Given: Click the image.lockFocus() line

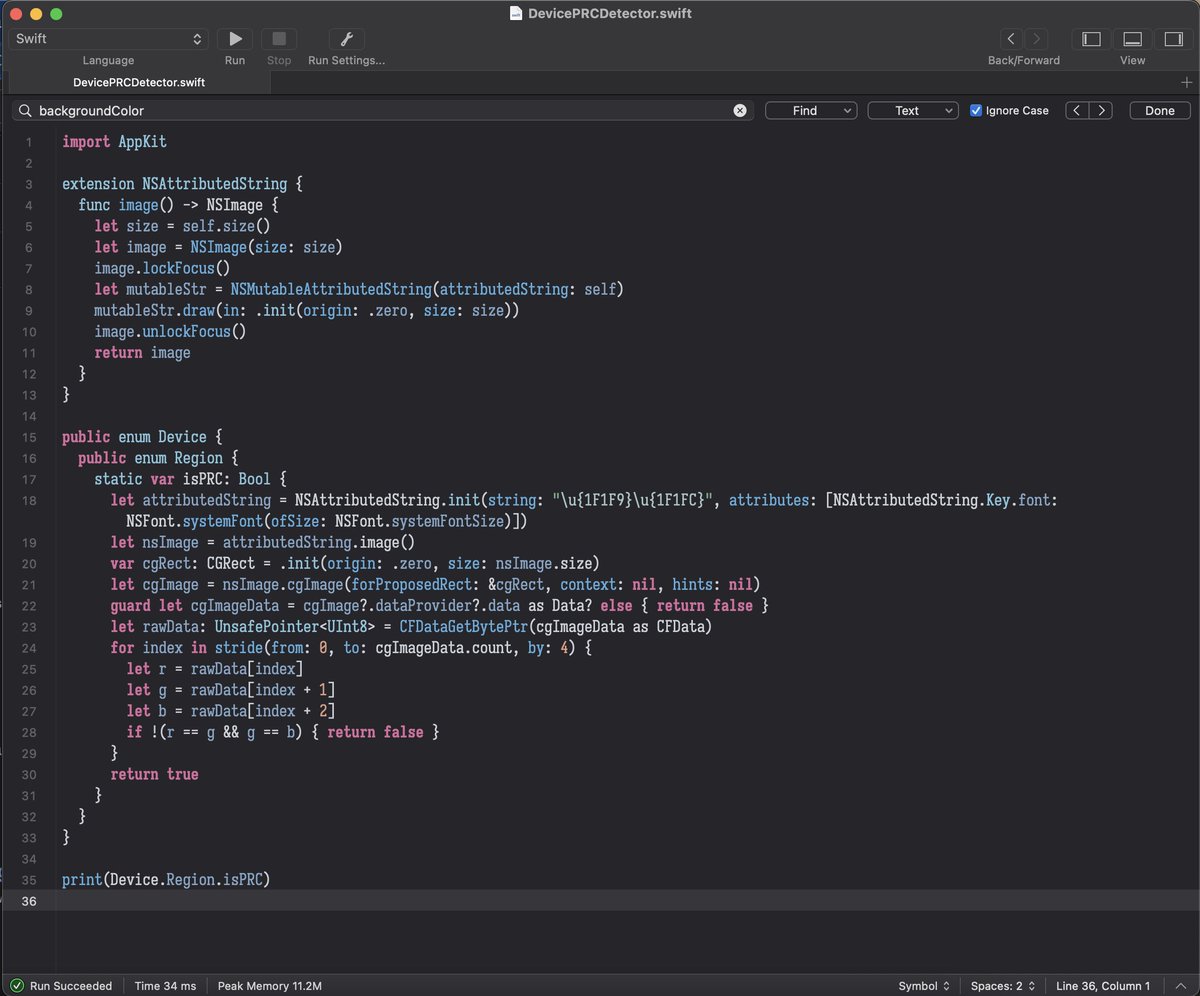Looking at the screenshot, I should click(162, 268).
